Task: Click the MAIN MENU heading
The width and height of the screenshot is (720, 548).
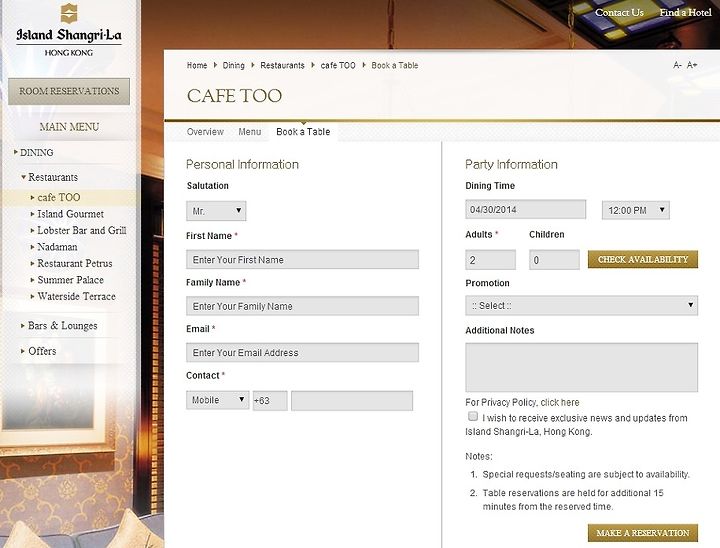Action: (x=69, y=127)
